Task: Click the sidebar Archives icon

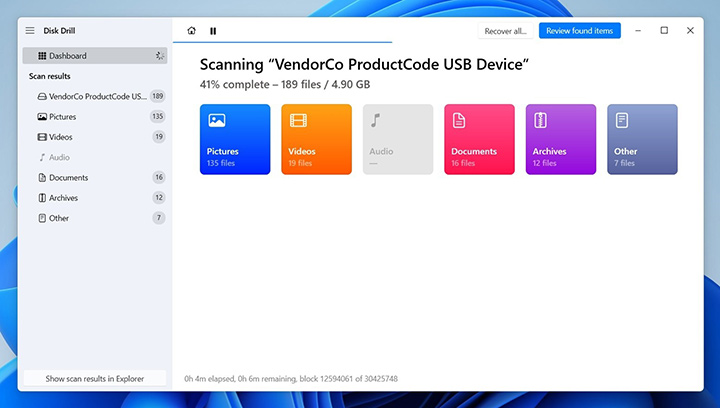Action: pos(42,198)
